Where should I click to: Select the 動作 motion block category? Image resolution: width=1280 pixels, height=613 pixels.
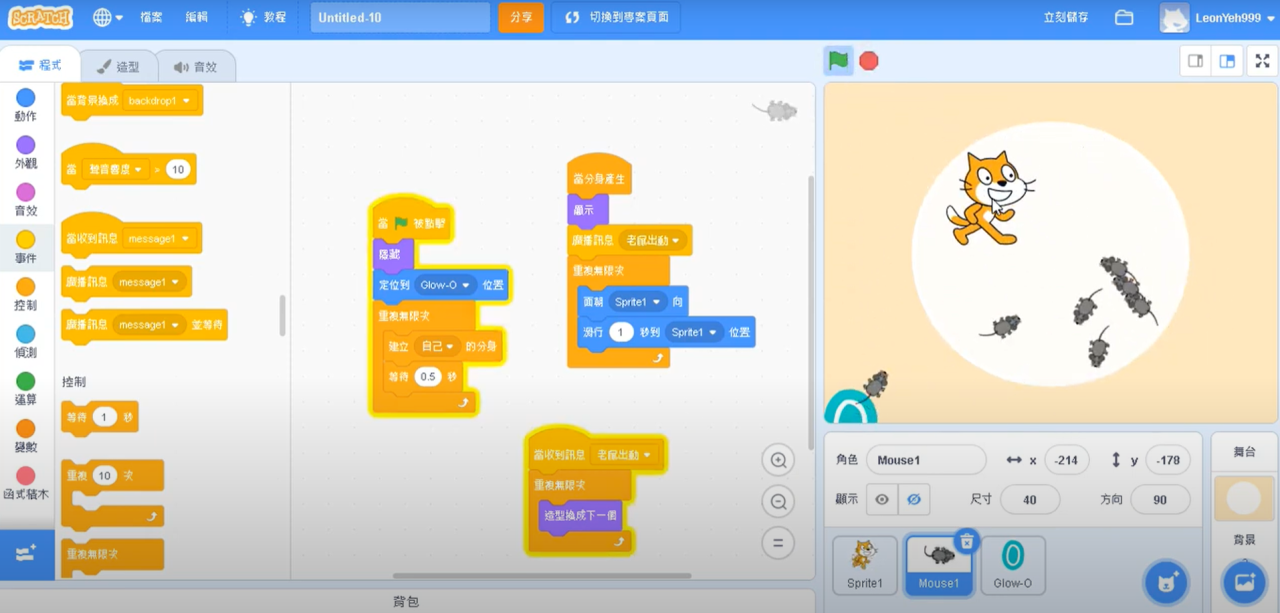pos(26,105)
